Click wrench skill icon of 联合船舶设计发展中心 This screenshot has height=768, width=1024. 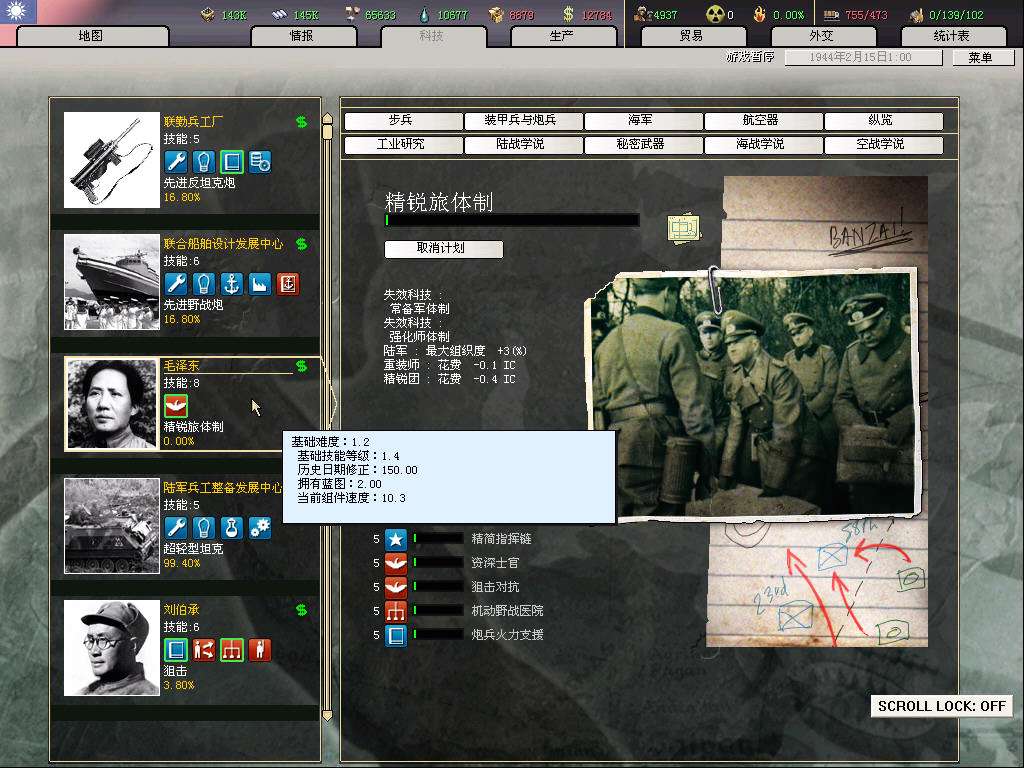coord(176,284)
